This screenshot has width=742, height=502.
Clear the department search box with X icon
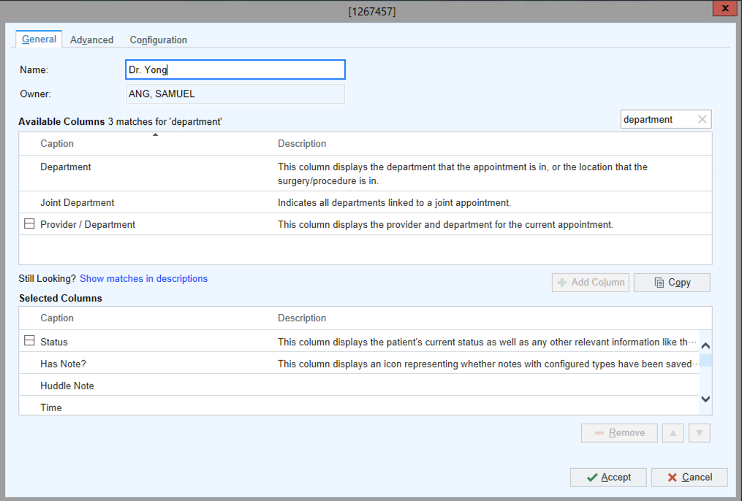click(x=702, y=119)
